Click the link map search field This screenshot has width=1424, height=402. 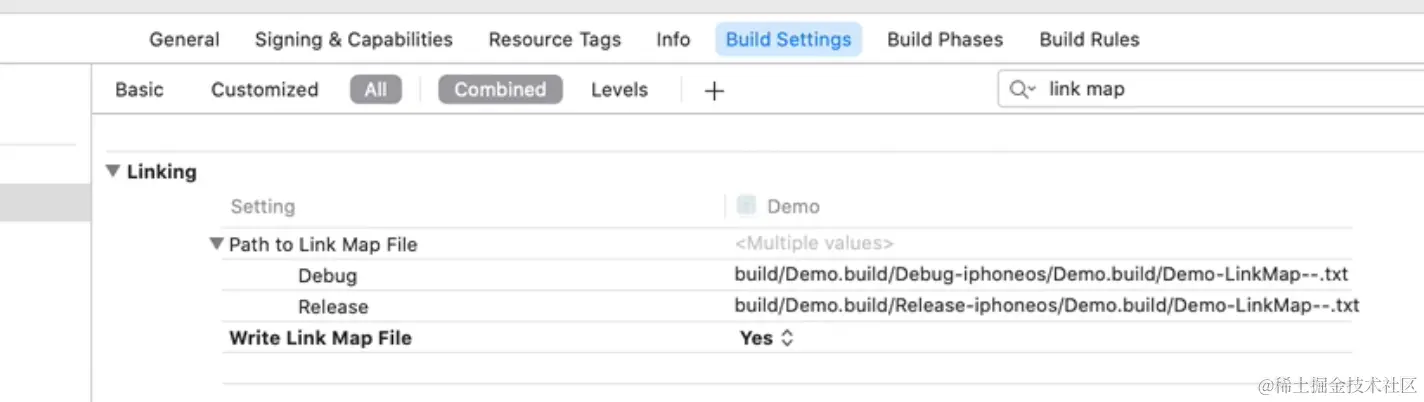click(1200, 89)
